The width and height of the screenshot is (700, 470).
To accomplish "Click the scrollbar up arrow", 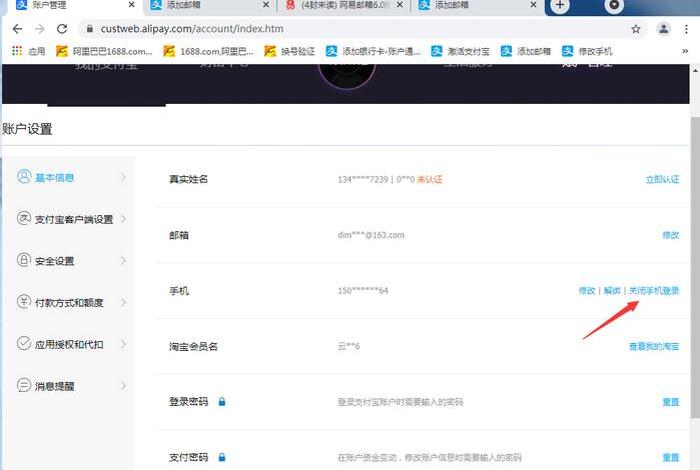I will click(695, 70).
